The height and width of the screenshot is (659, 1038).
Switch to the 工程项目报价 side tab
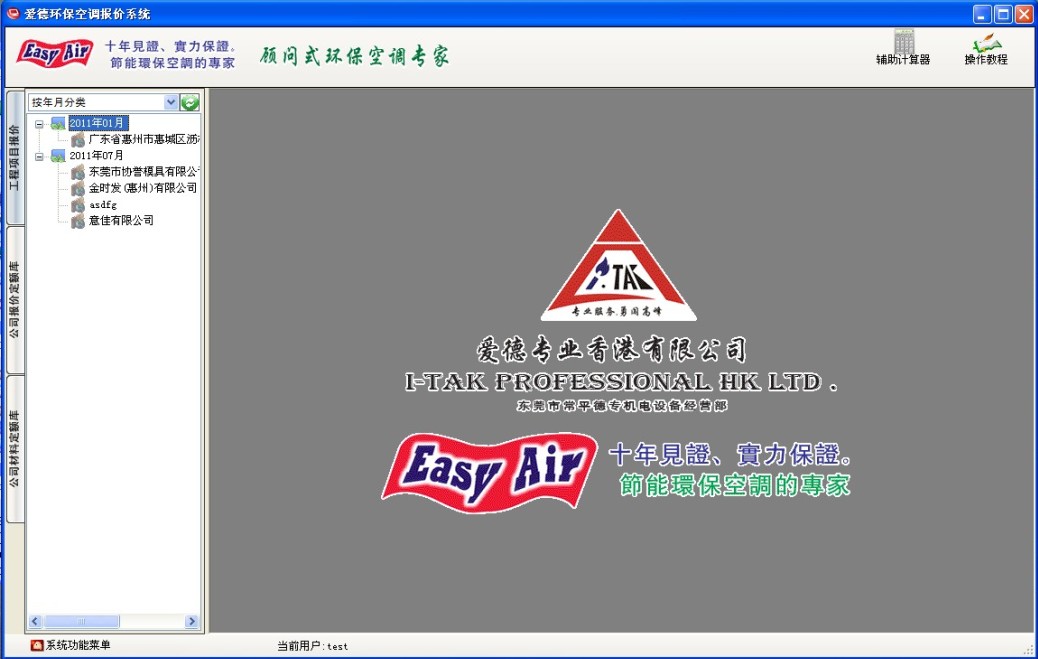15,158
